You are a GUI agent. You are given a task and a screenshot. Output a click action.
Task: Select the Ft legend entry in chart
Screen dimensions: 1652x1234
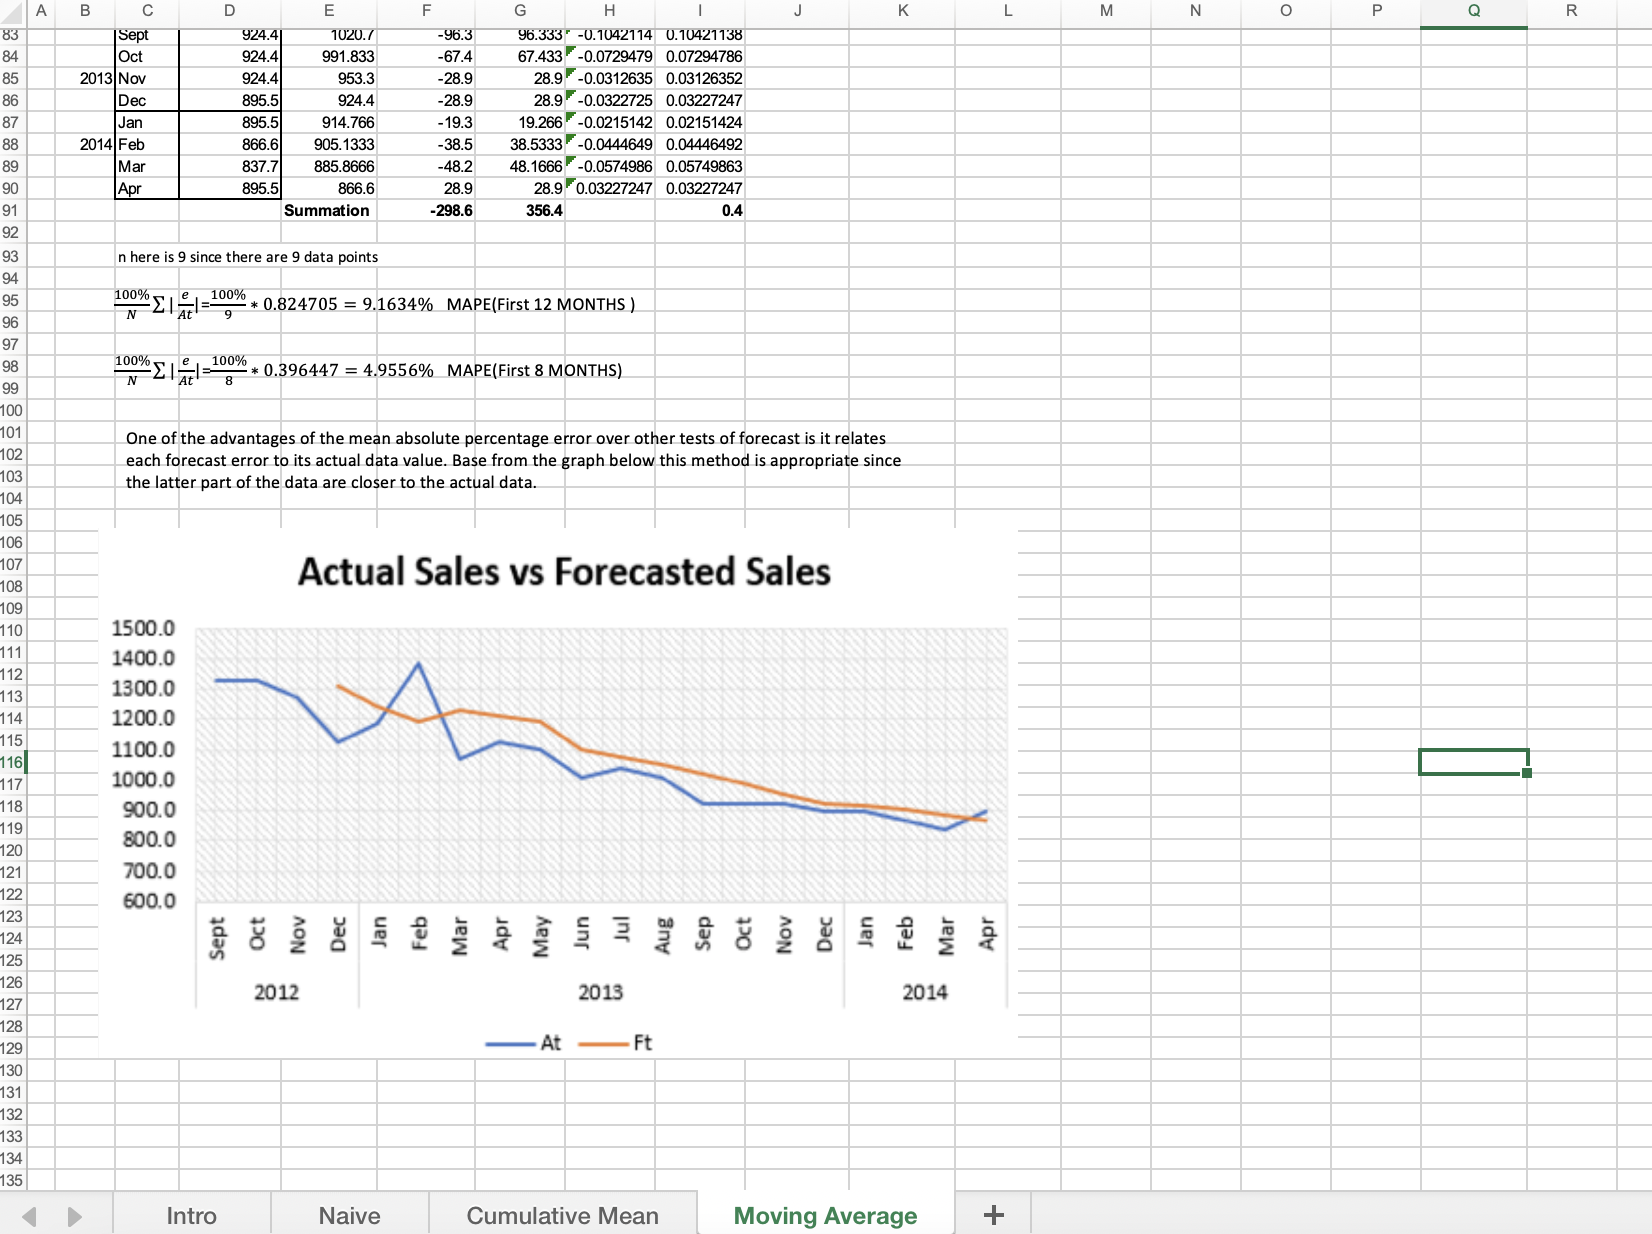616,1043
